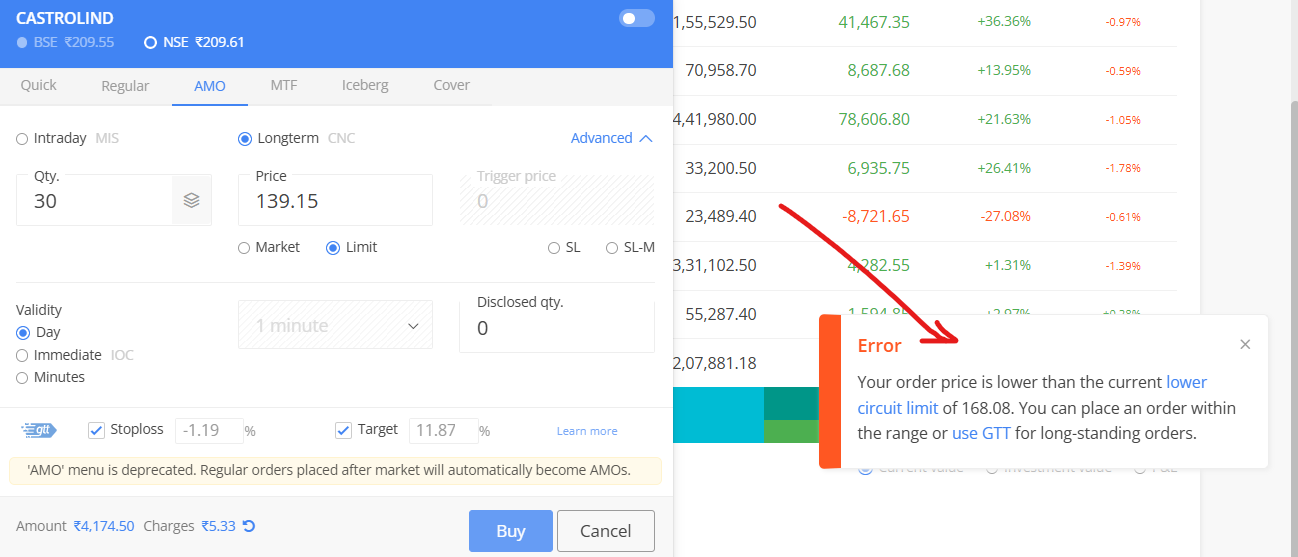Switch to the Quick order tab
The image size is (1298, 557).
39,85
